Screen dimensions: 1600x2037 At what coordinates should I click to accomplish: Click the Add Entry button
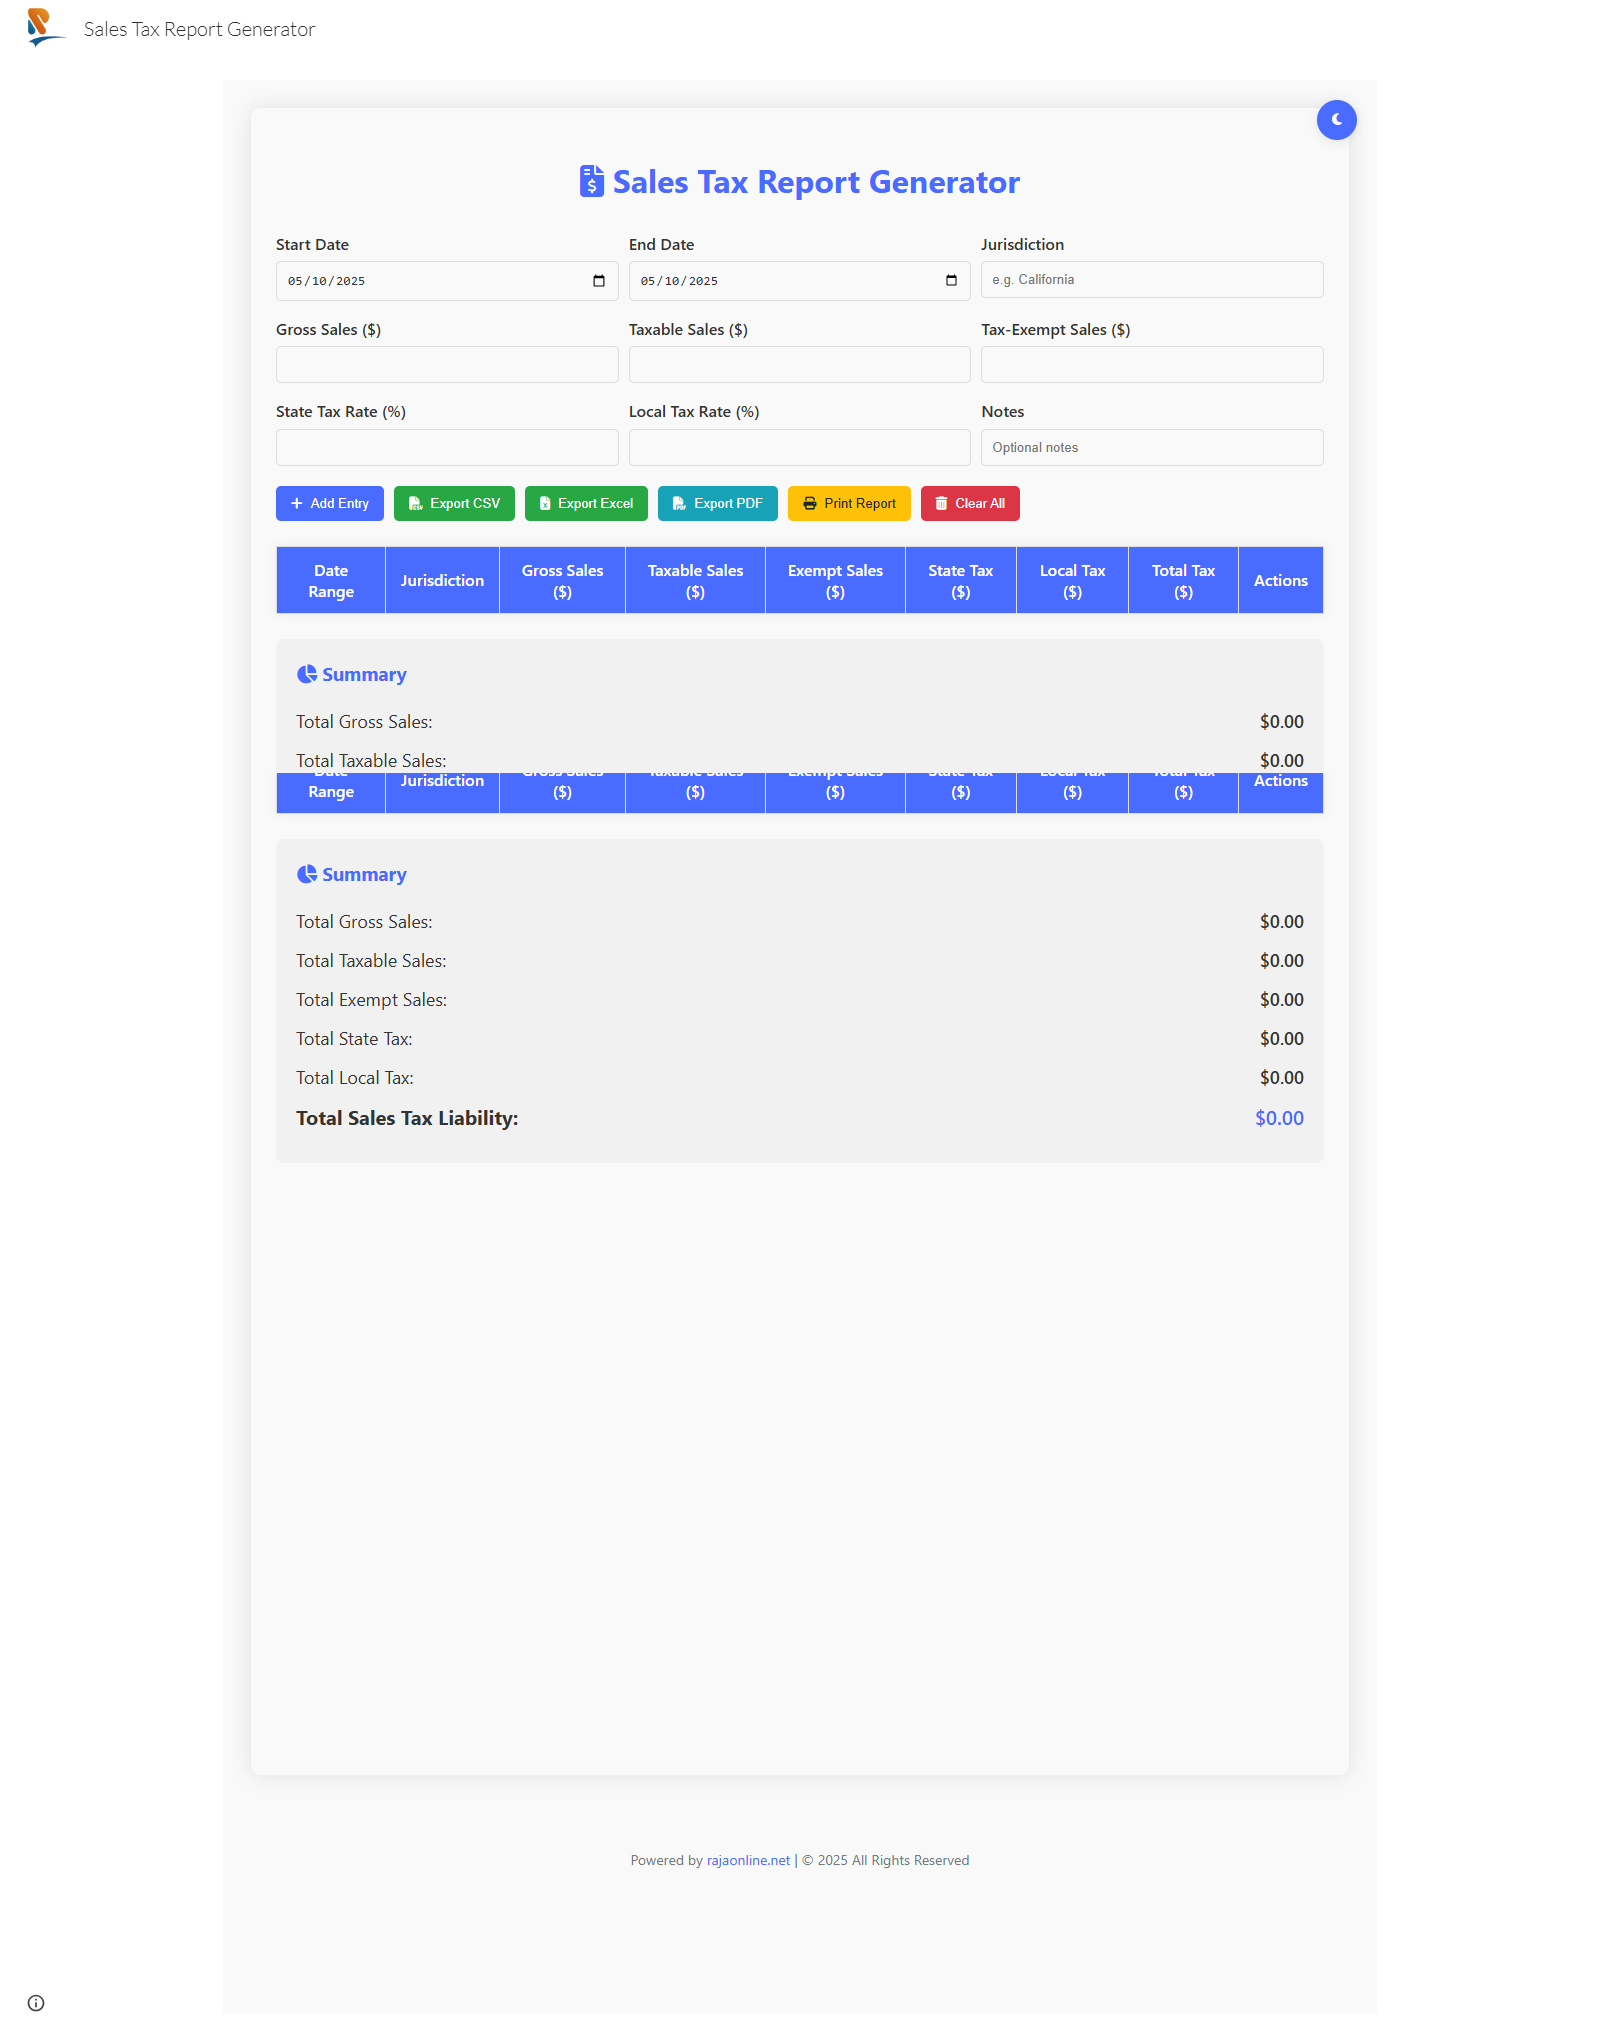click(x=330, y=504)
